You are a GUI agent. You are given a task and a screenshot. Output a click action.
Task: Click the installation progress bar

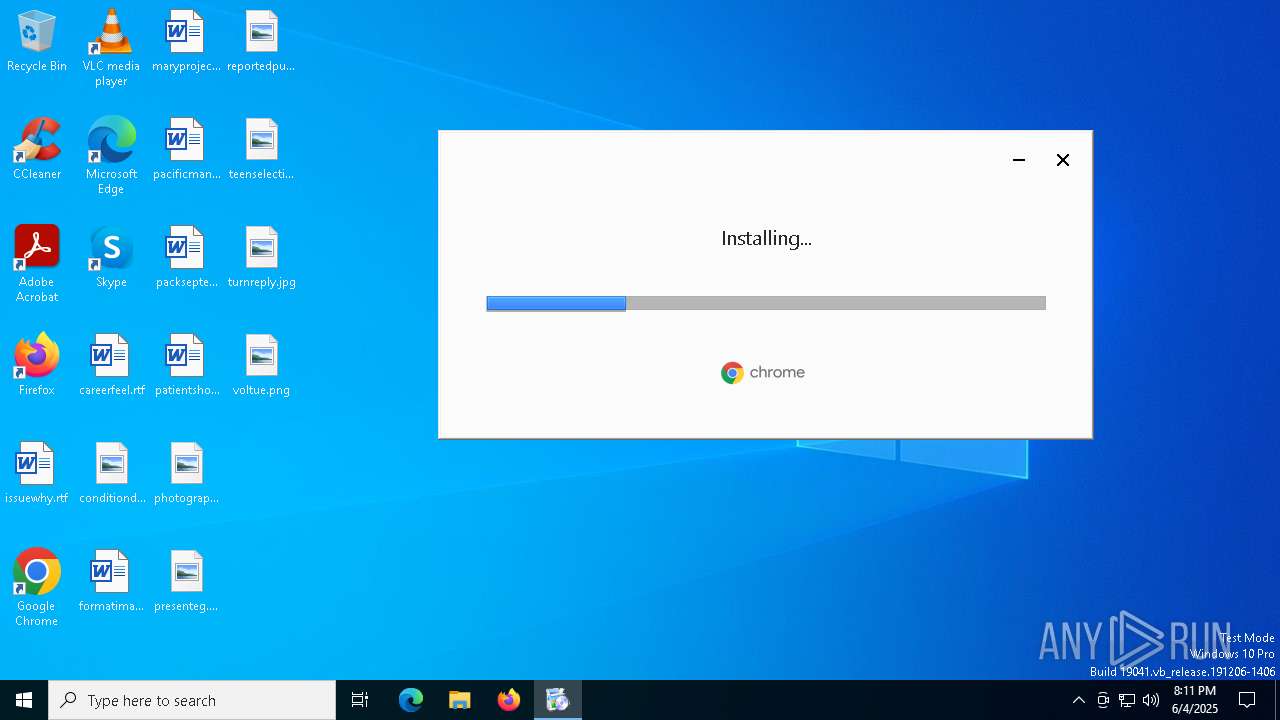point(766,303)
